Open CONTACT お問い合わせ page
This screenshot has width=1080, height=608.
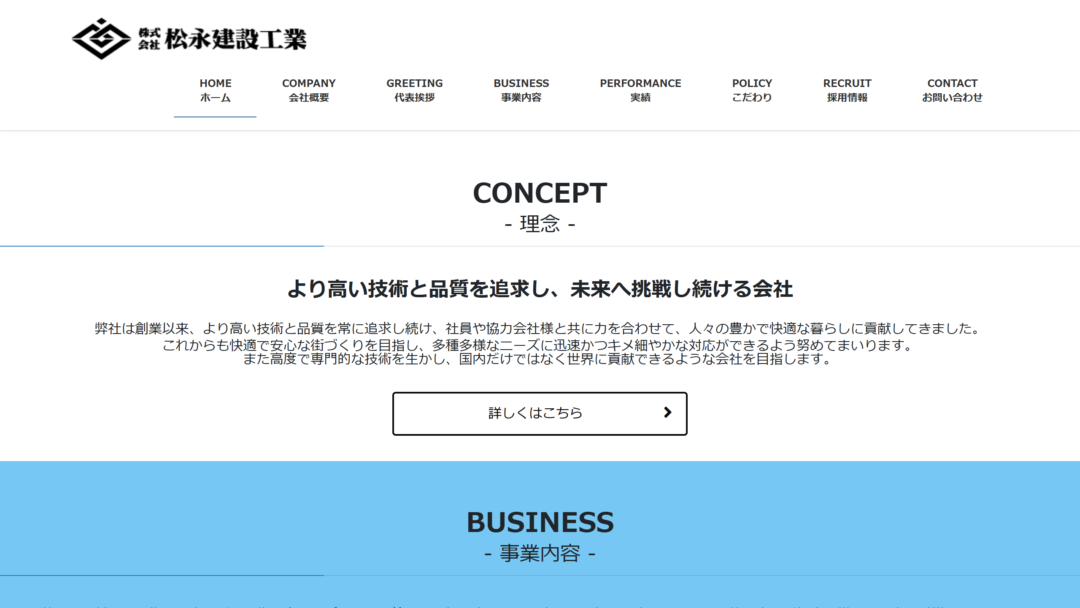click(952, 90)
